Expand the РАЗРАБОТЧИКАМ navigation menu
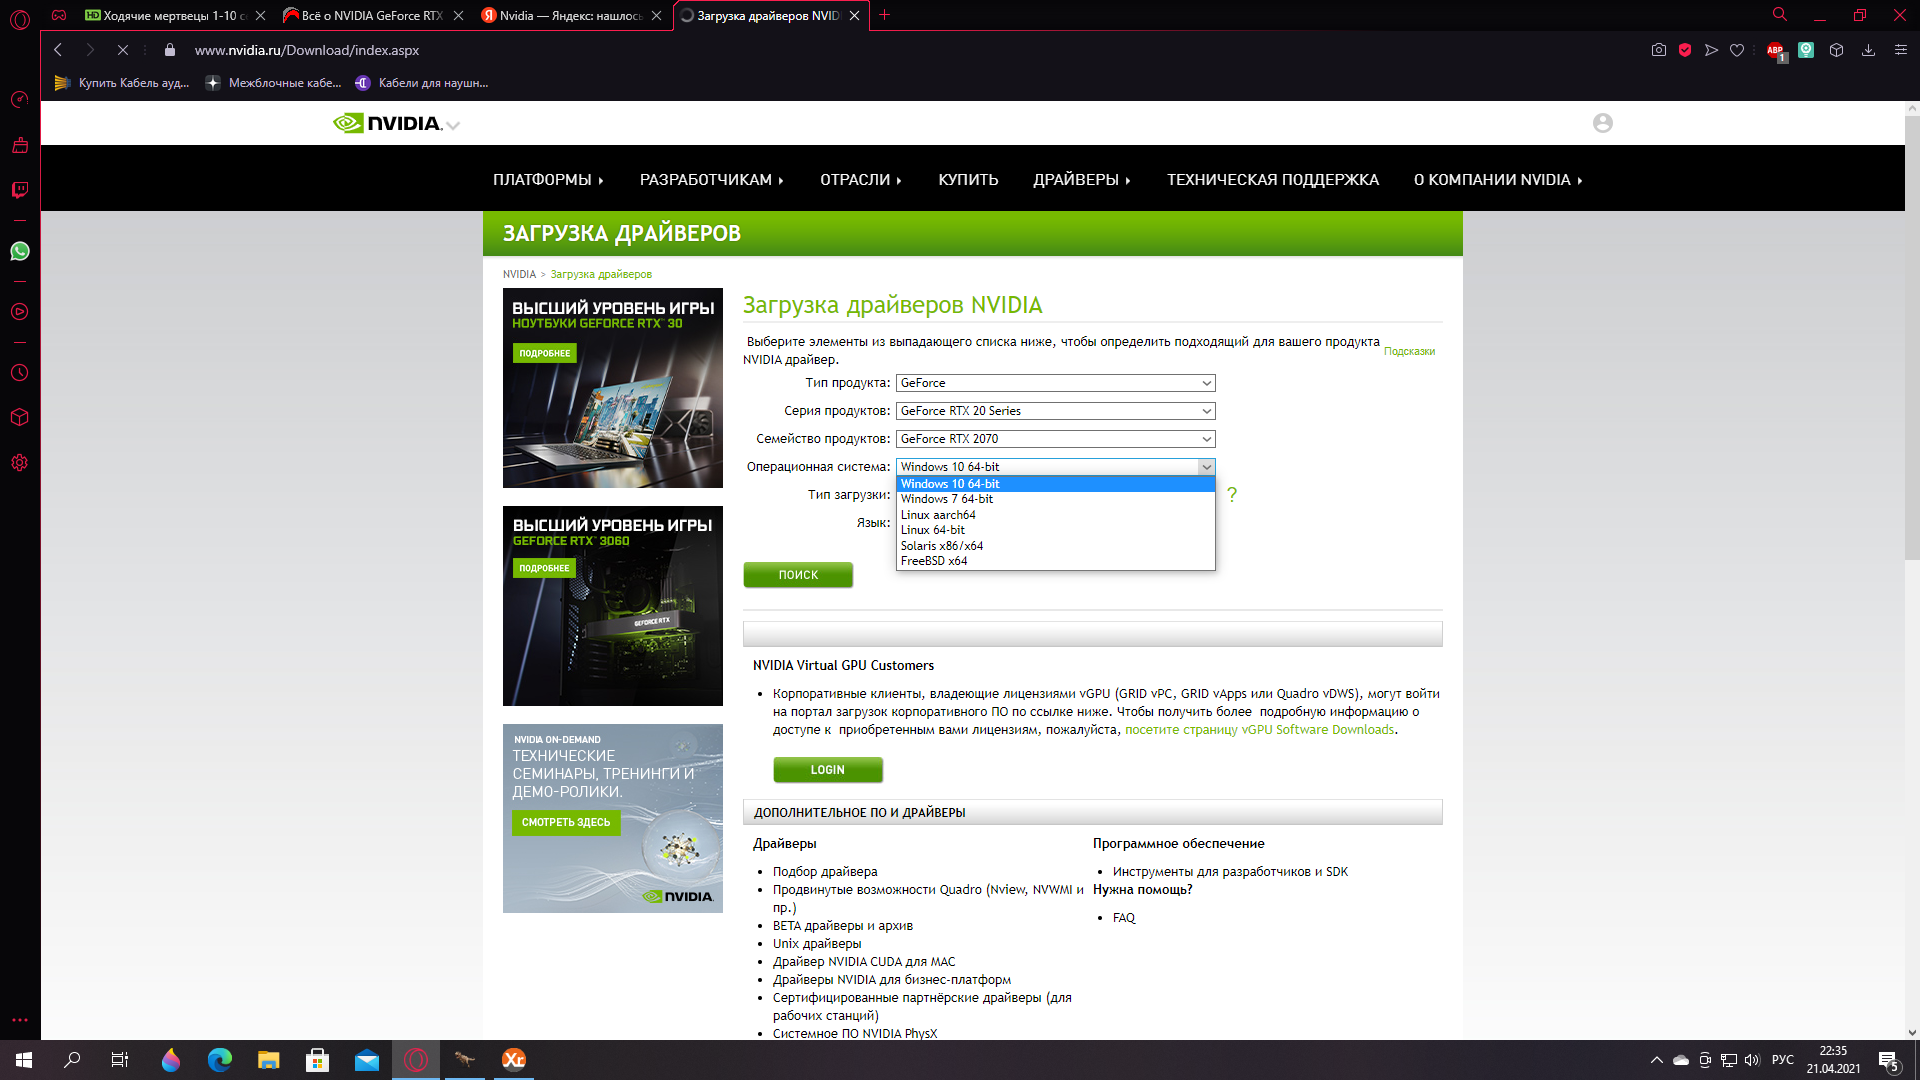 pos(712,180)
